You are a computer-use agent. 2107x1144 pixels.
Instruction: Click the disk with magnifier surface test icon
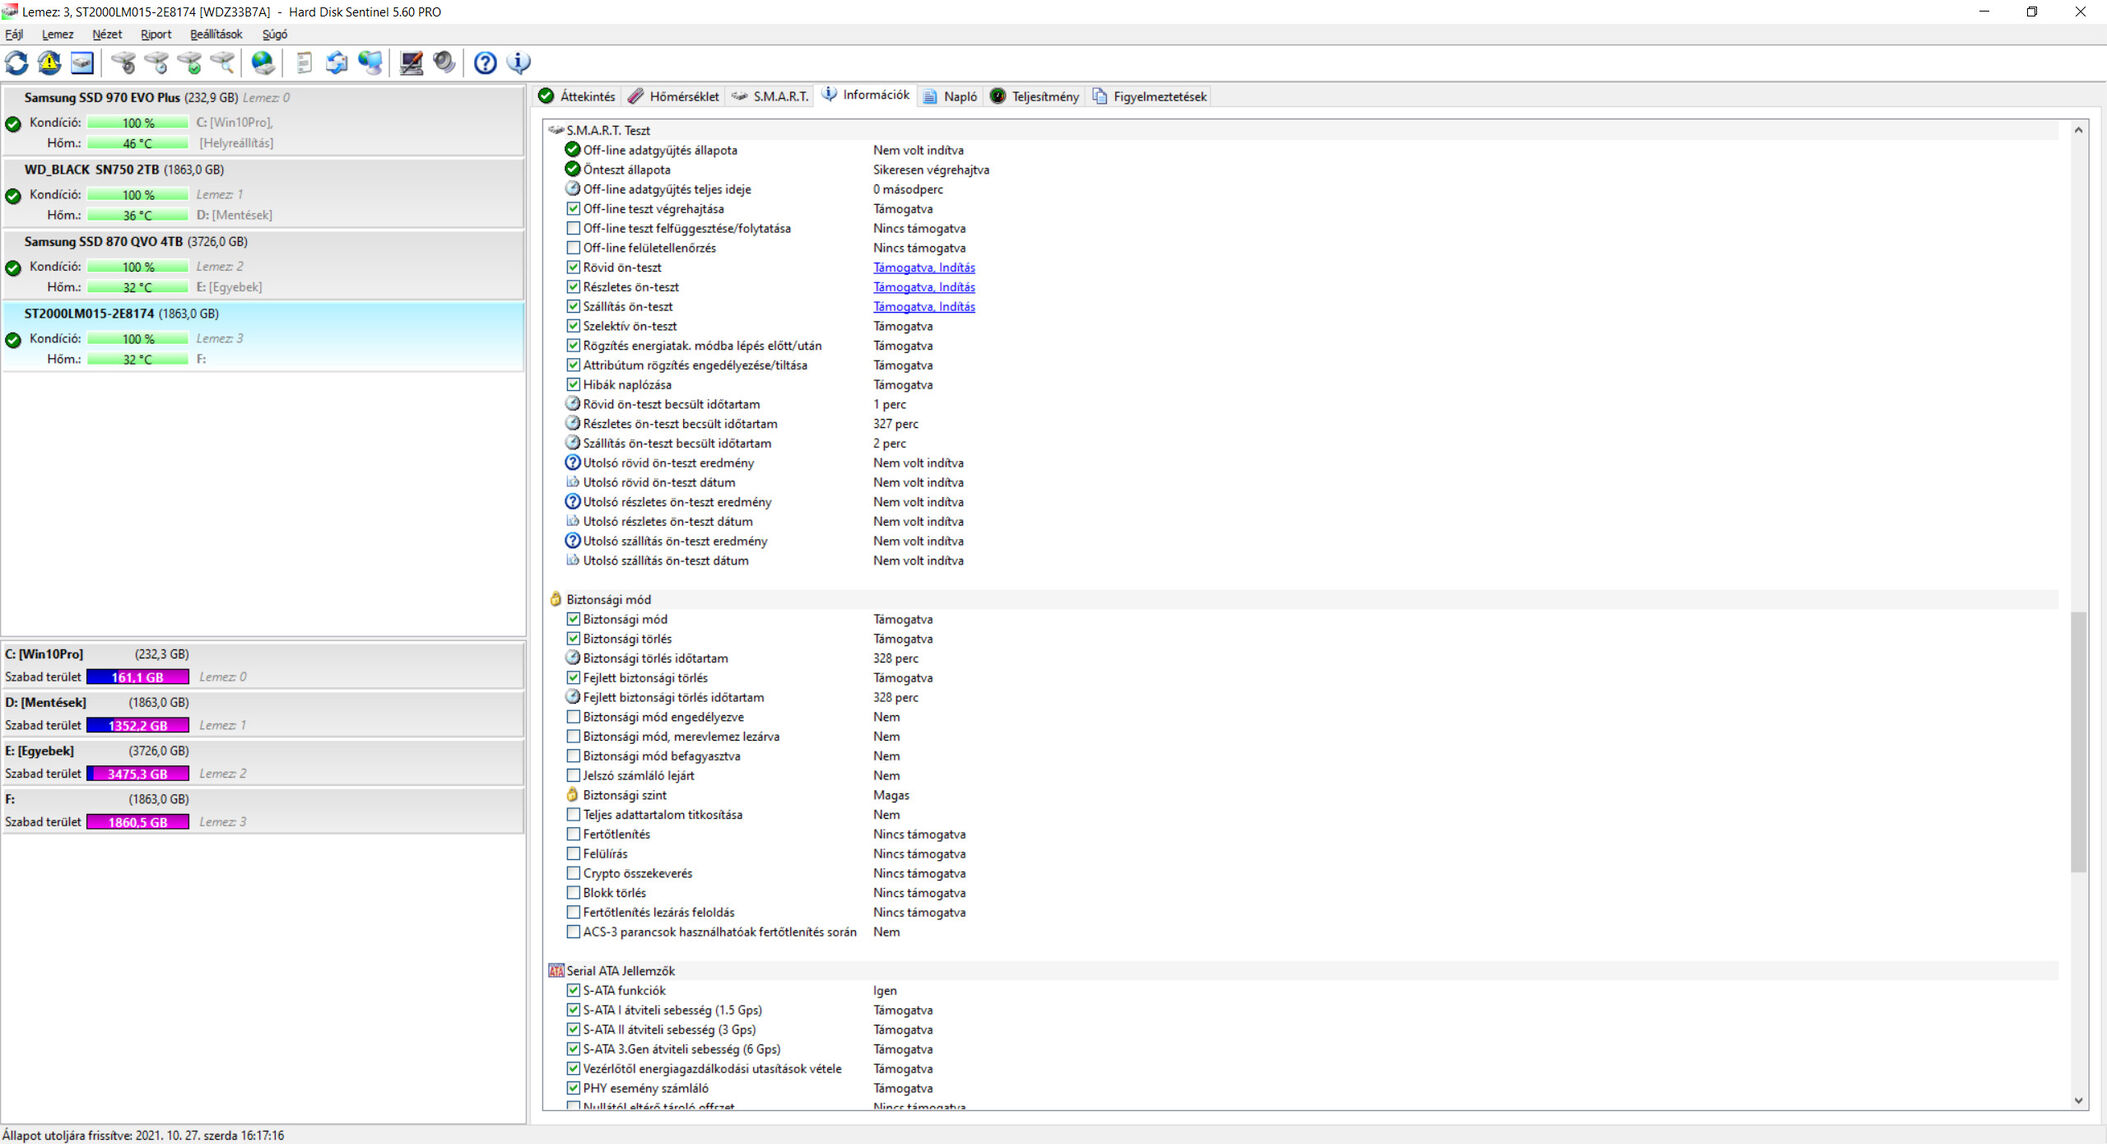(222, 63)
